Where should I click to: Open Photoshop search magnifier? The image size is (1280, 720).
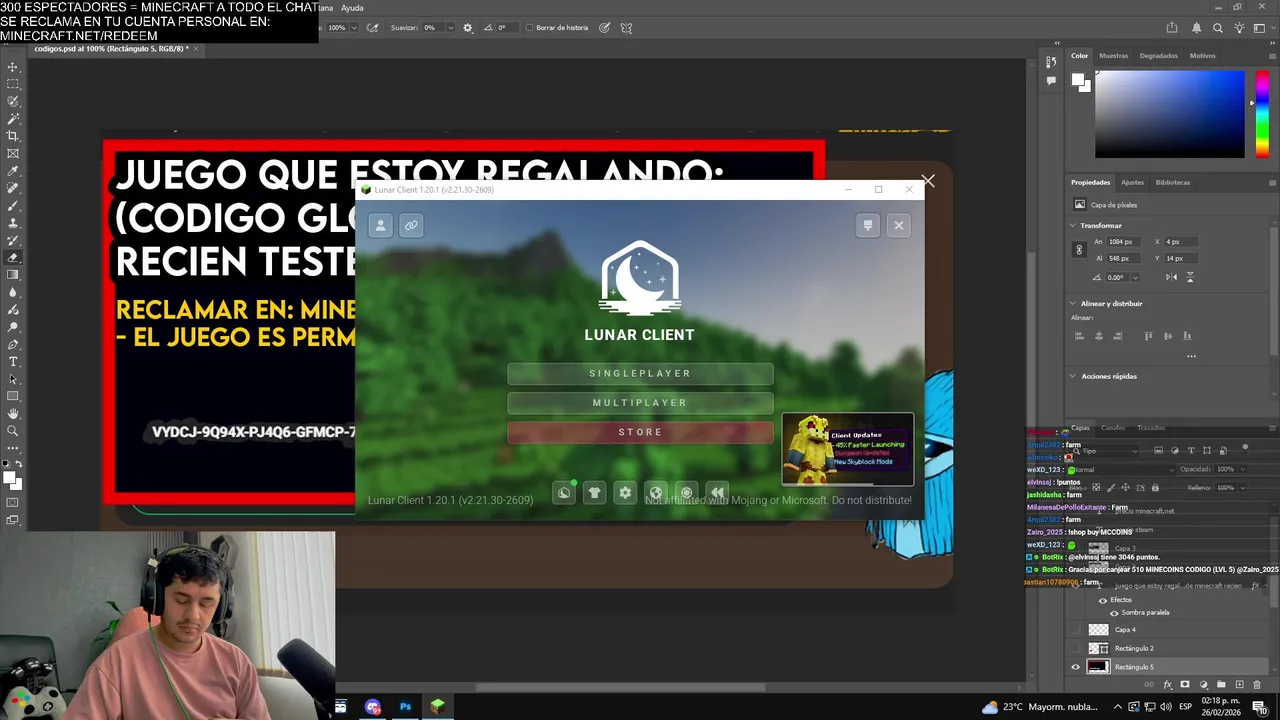point(1218,28)
